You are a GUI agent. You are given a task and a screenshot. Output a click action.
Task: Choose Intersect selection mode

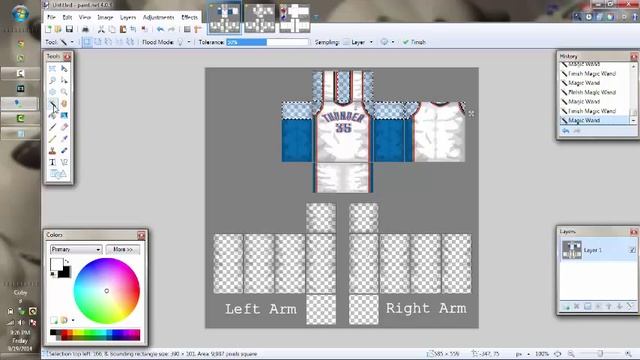119,42
